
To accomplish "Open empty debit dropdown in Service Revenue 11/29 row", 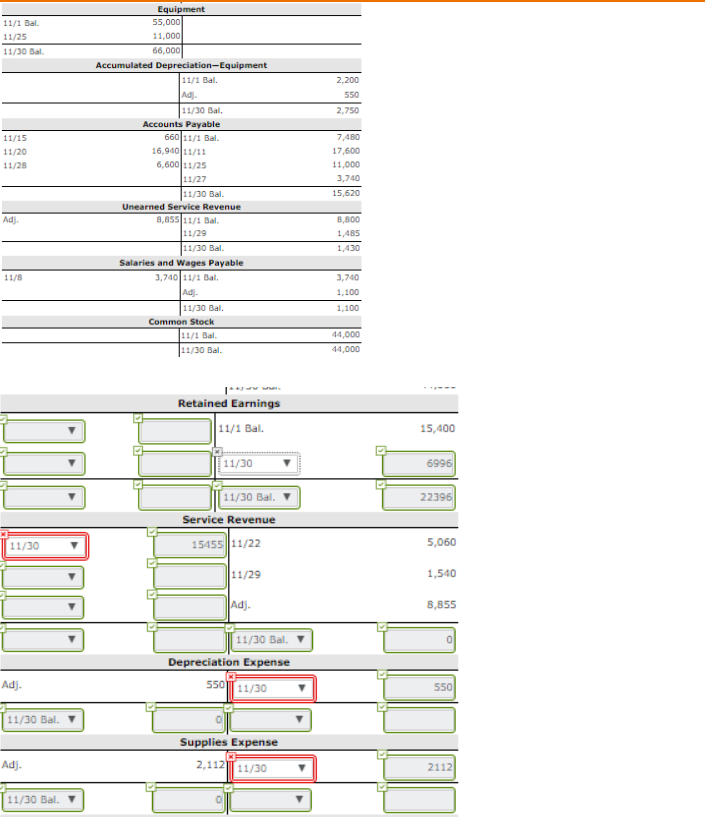I will coord(43,577).
